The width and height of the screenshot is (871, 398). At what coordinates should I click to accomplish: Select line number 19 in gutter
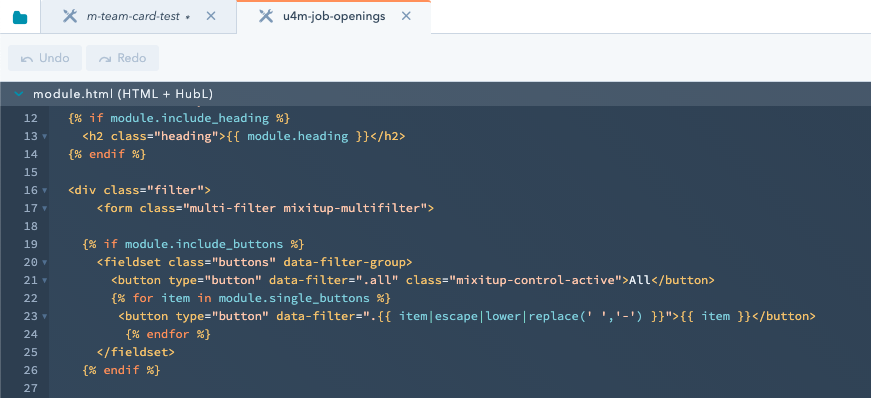[x=31, y=244]
